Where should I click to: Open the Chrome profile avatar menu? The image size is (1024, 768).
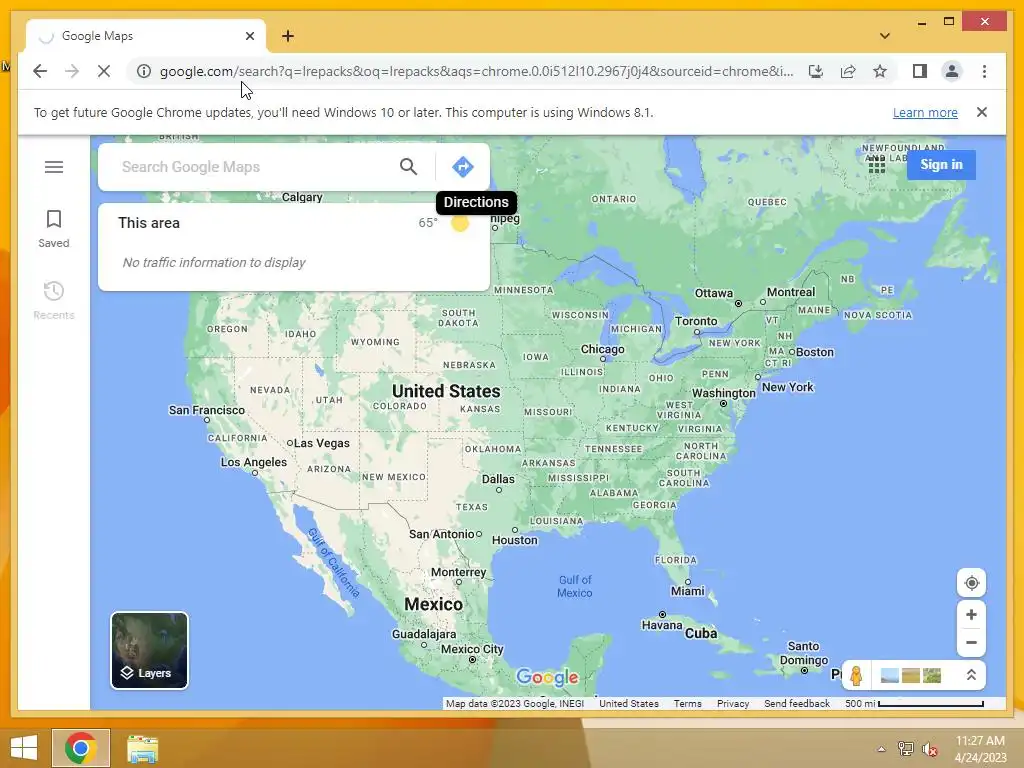tap(952, 71)
